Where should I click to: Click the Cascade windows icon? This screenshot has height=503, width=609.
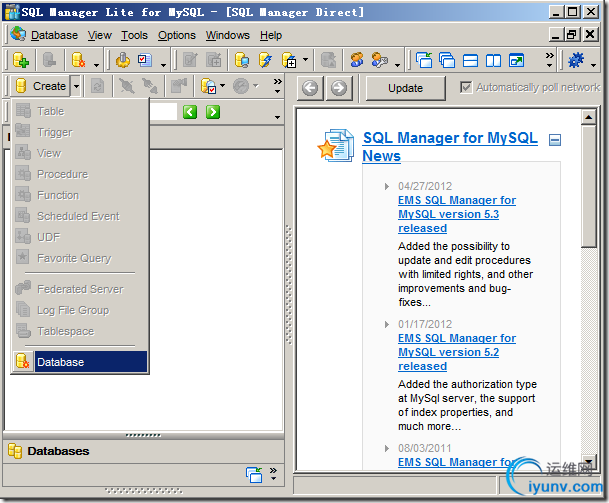click(447, 60)
